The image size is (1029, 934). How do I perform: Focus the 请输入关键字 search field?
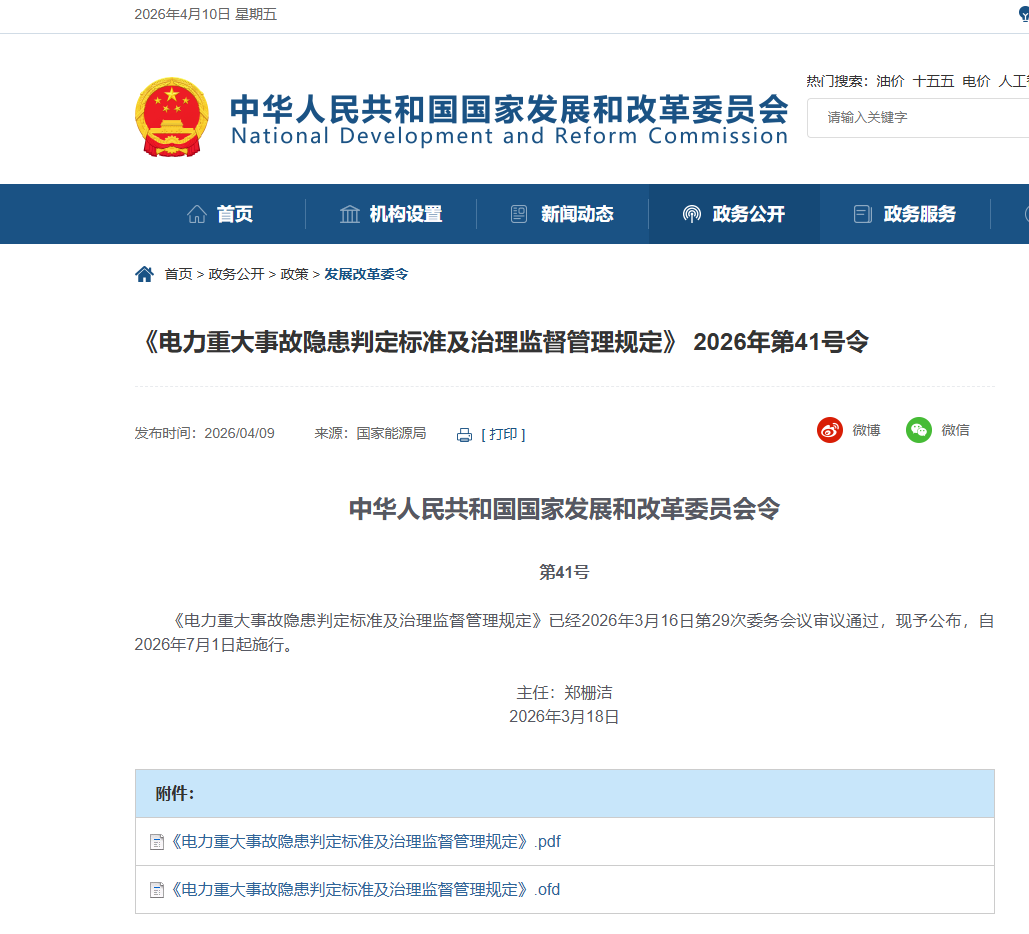click(x=915, y=117)
